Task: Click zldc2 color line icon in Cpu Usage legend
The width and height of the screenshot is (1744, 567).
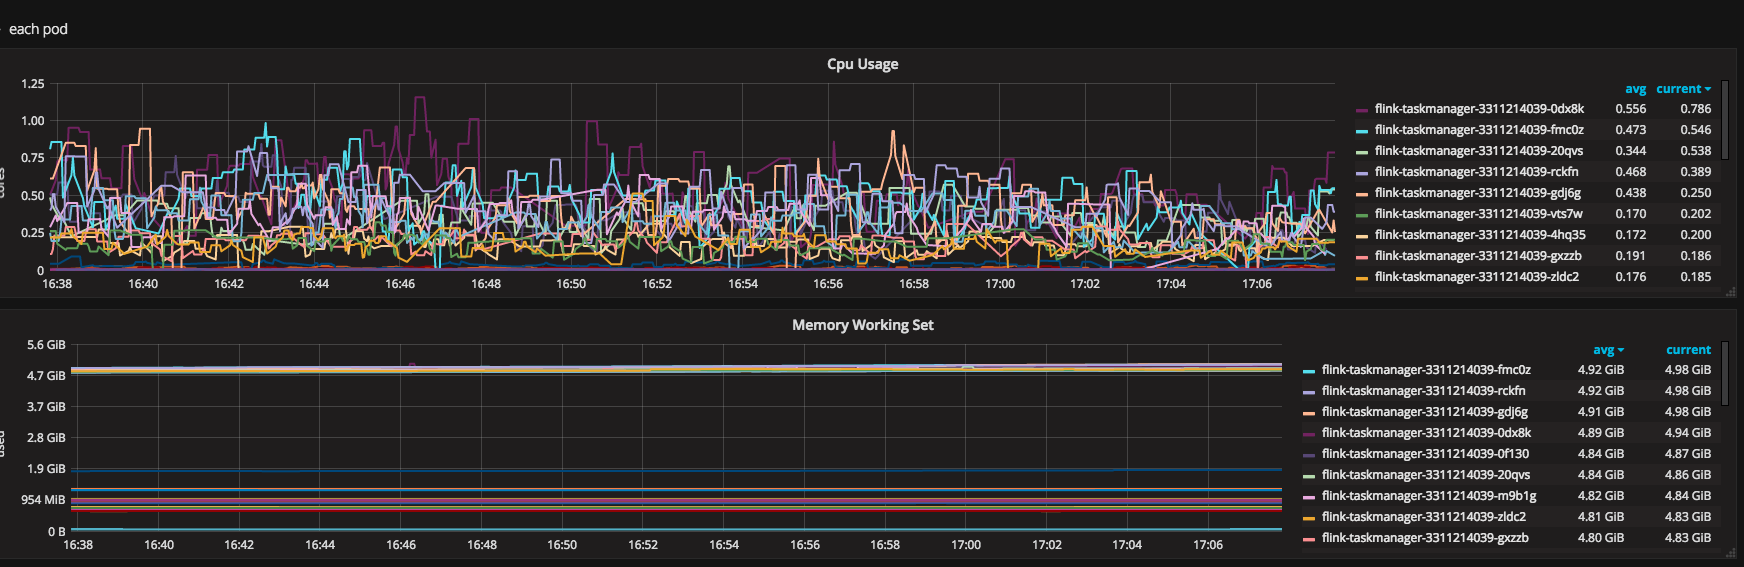Action: [x=1361, y=278]
